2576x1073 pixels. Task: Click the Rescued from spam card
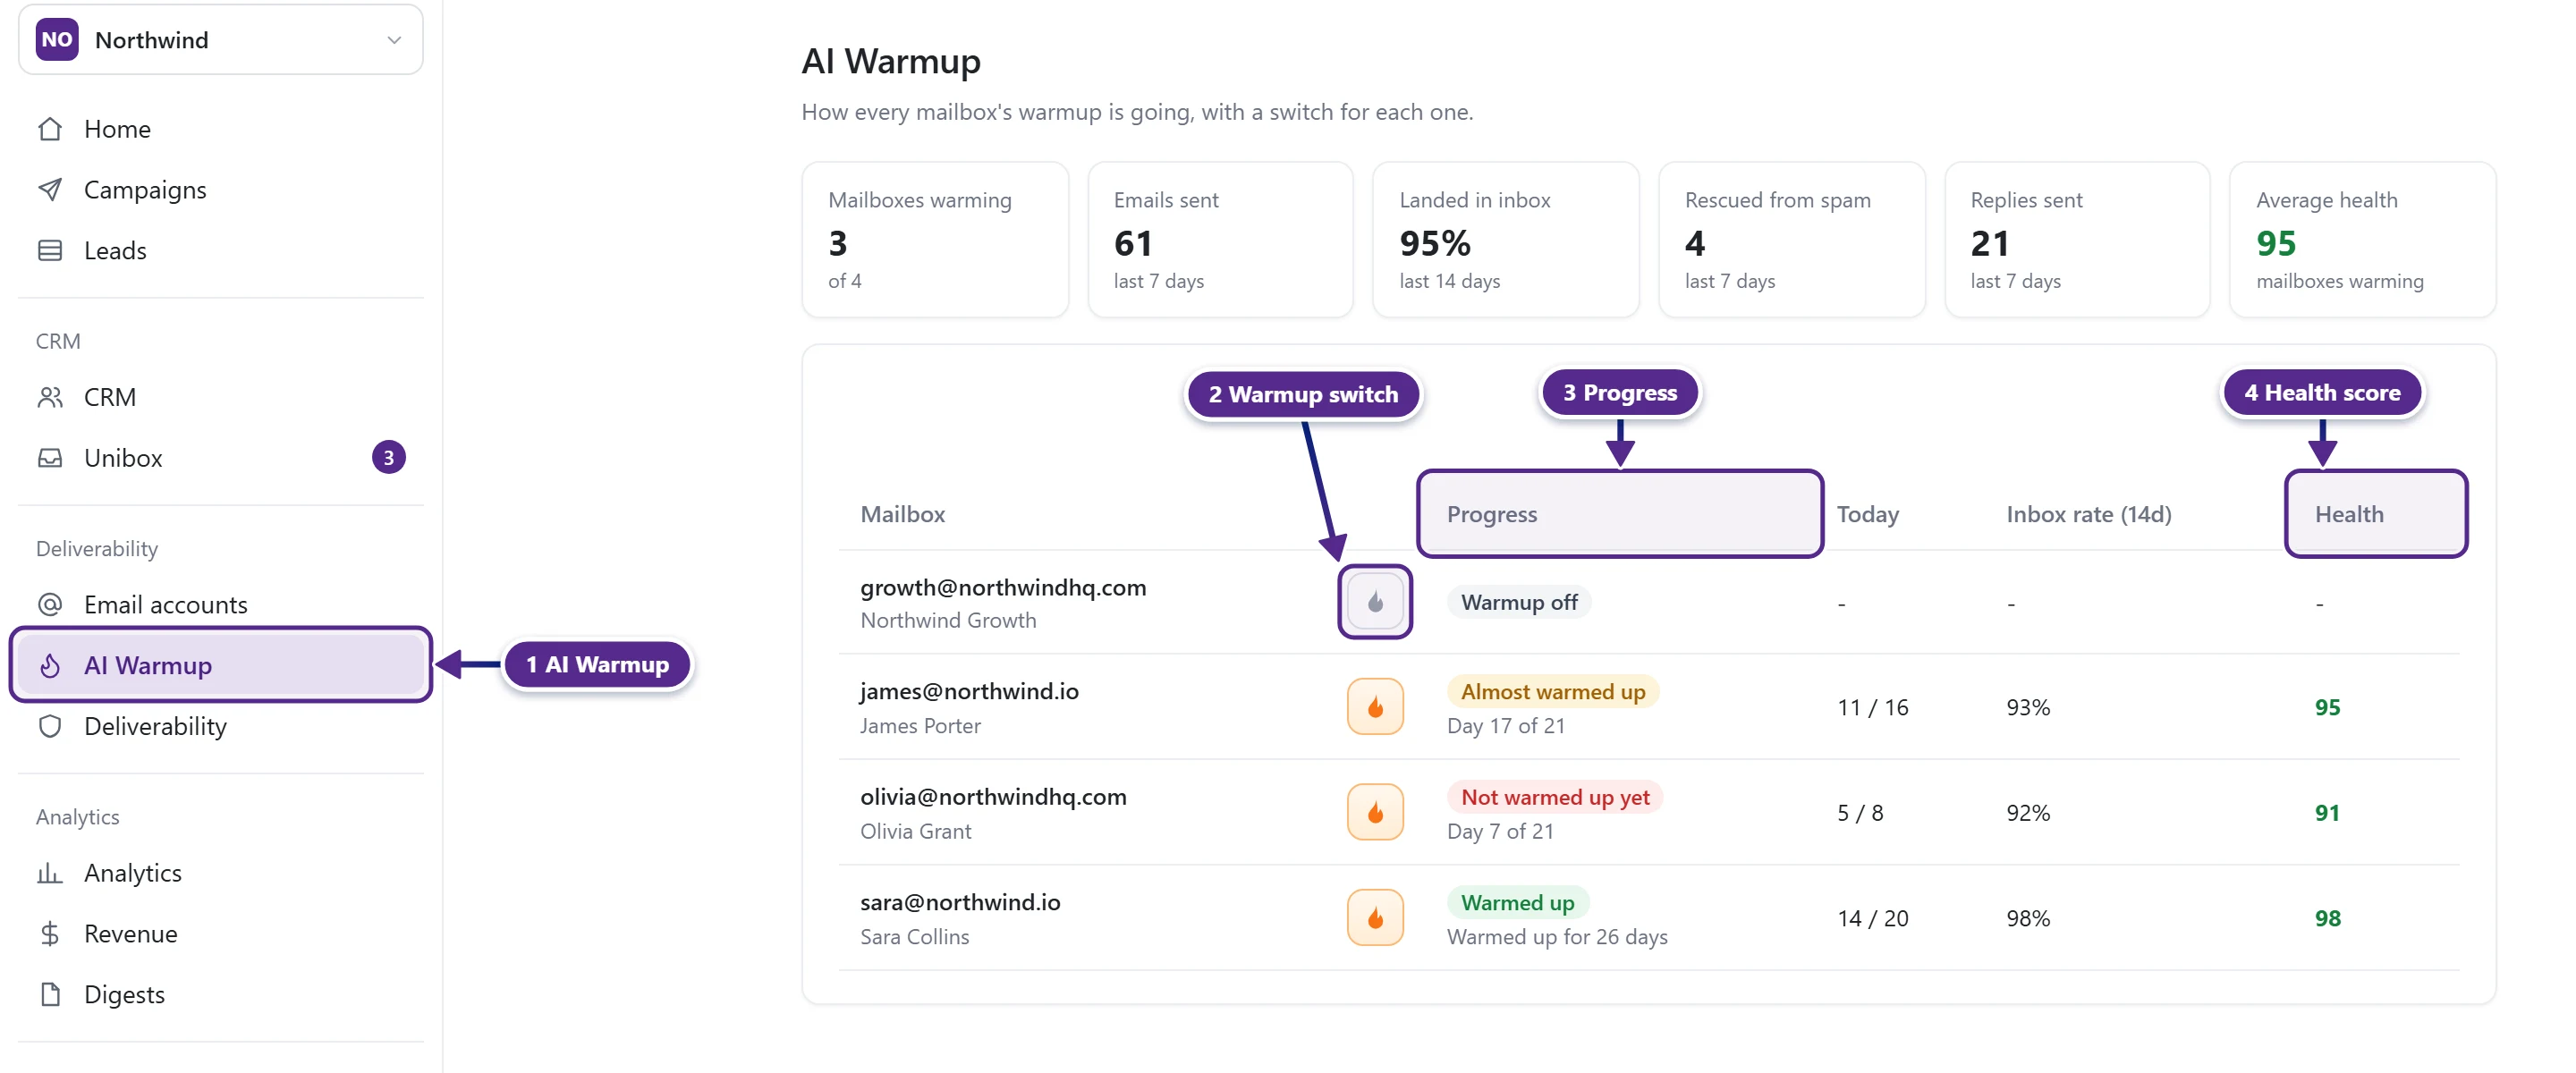[x=1791, y=240]
